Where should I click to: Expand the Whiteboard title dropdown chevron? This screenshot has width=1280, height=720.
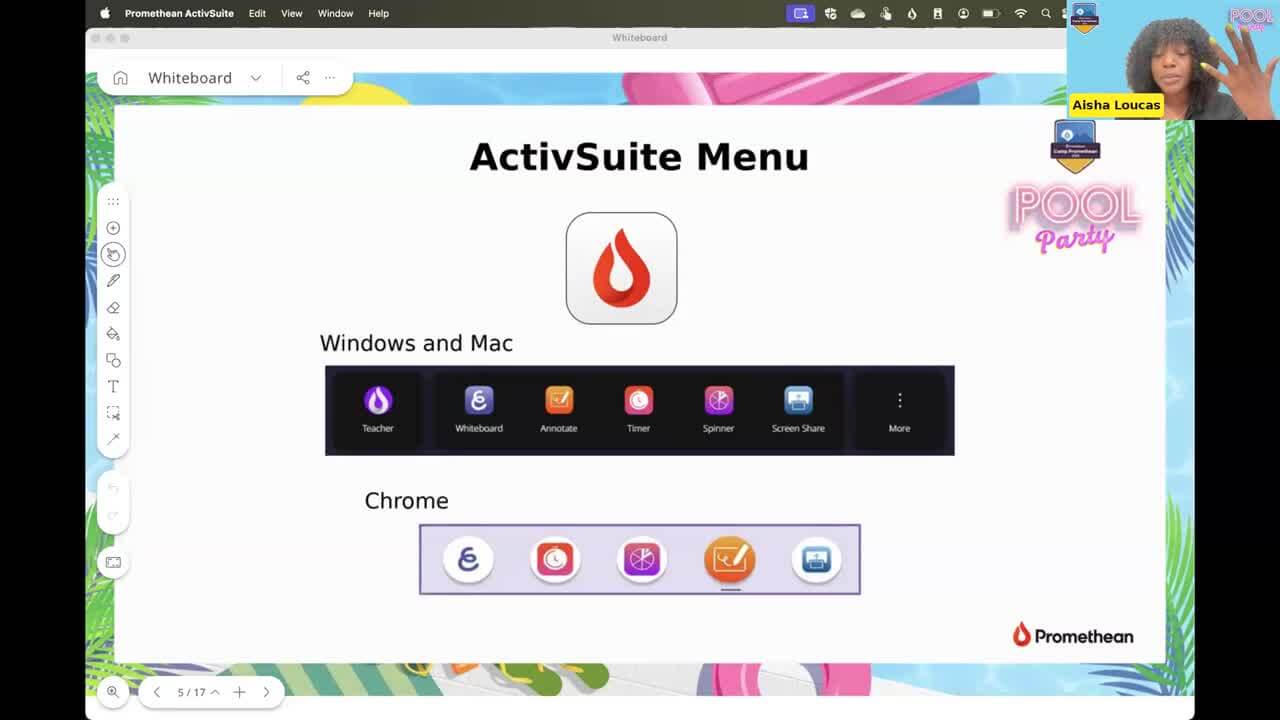256,78
